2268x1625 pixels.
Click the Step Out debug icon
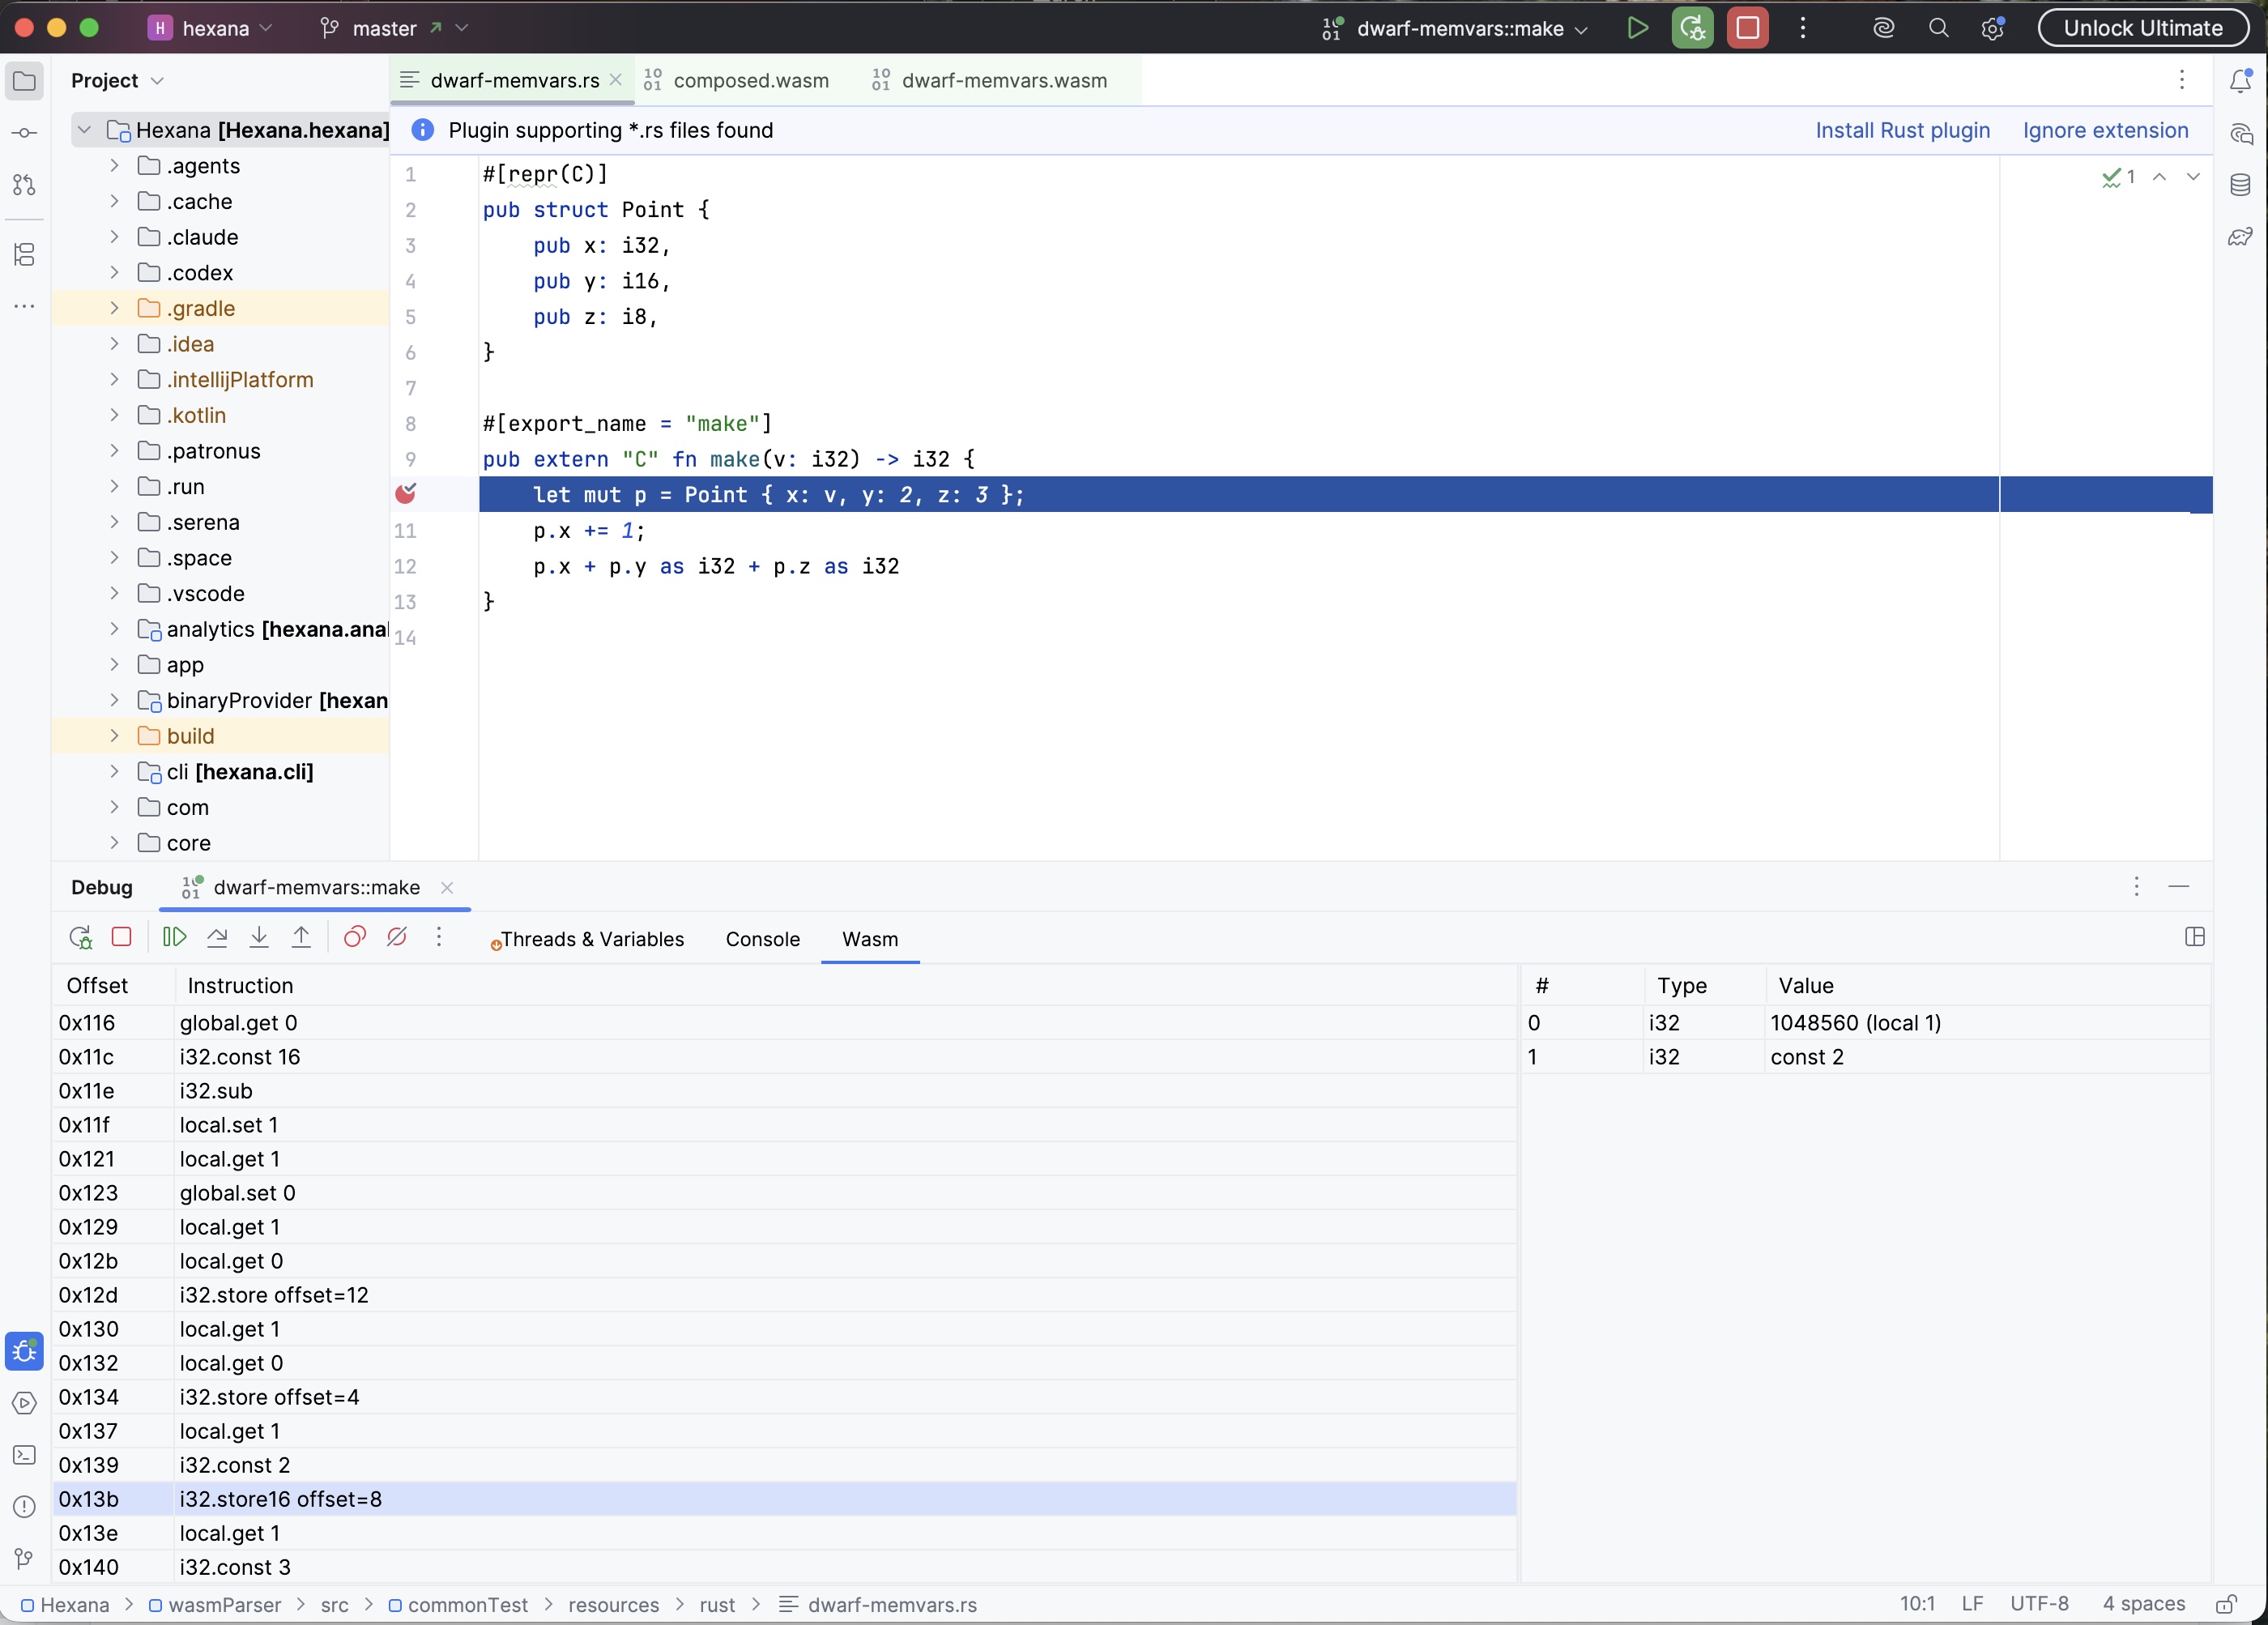coord(301,937)
